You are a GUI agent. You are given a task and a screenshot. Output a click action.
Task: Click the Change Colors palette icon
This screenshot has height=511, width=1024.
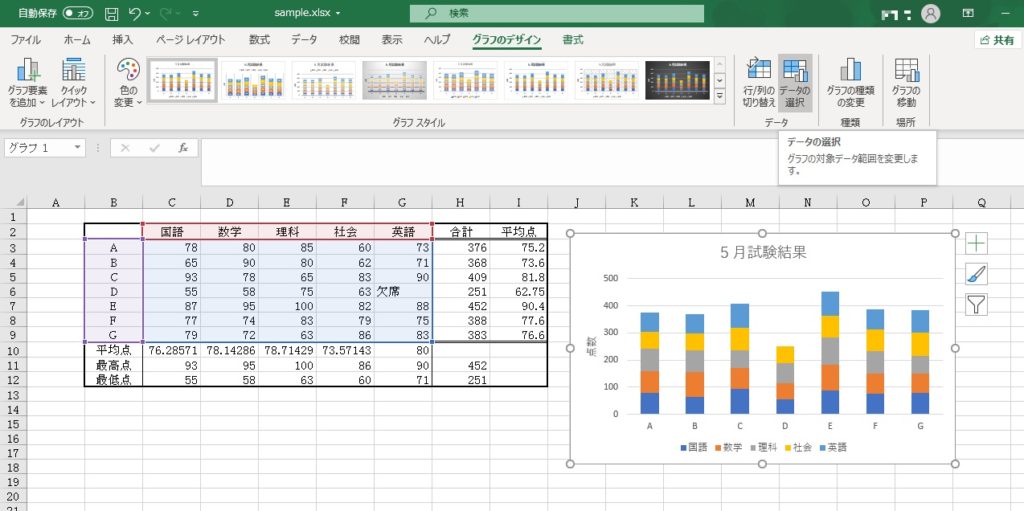pos(128,72)
